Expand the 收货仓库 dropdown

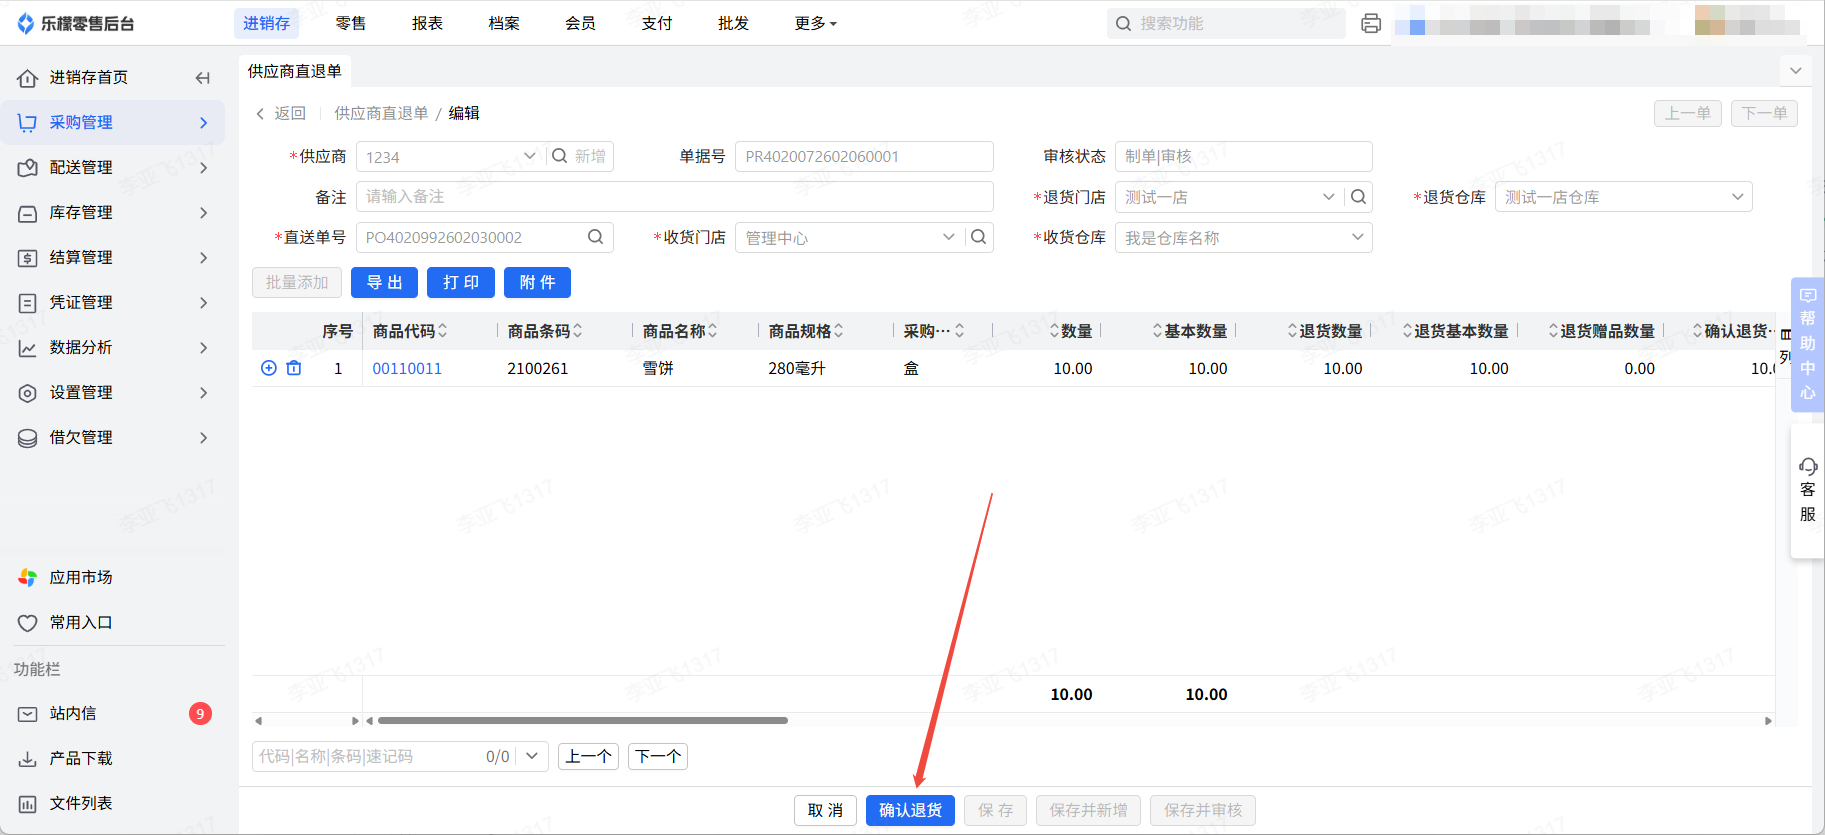[1357, 237]
